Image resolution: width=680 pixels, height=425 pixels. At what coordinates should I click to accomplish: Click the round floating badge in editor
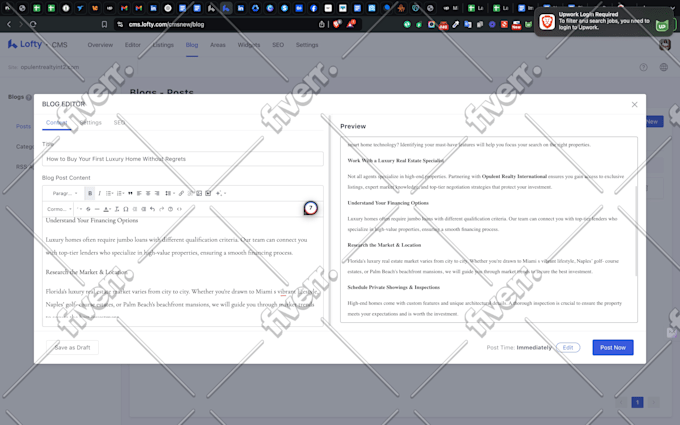311,208
